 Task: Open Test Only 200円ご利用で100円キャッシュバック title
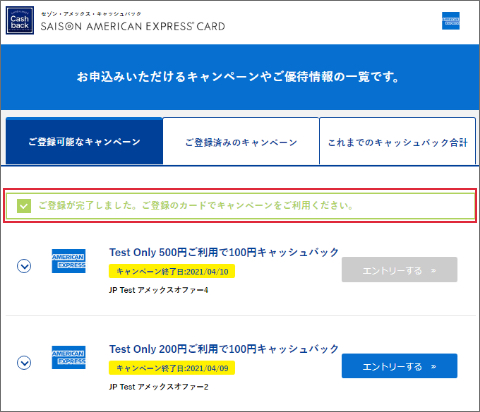224,349
